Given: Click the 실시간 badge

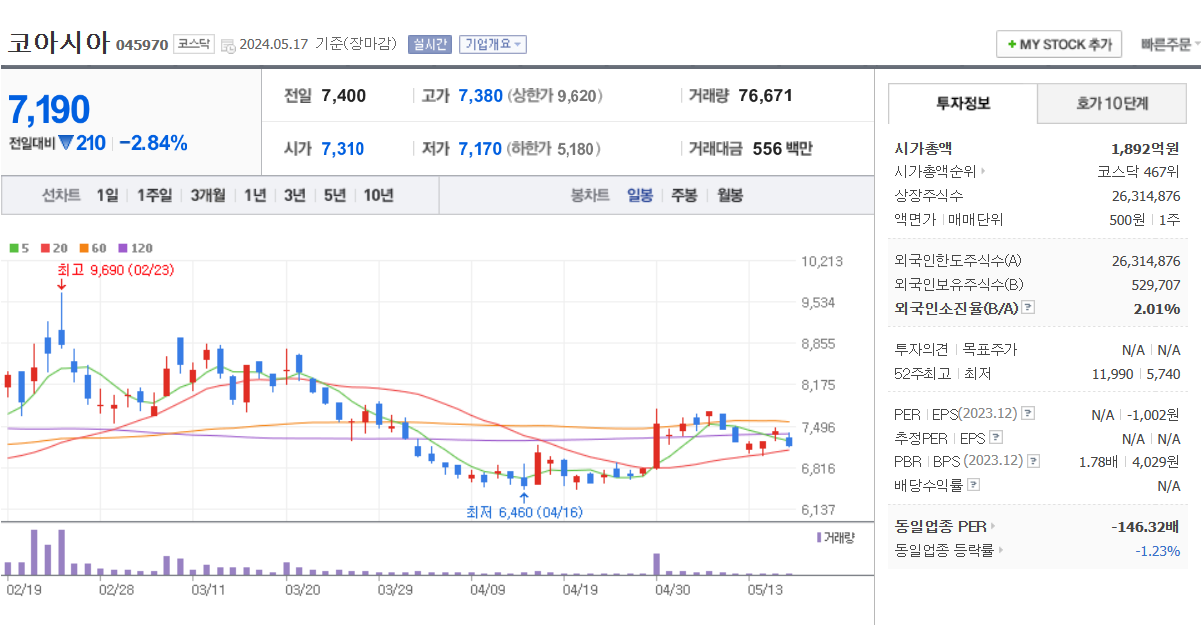Looking at the screenshot, I should click(x=430, y=44).
